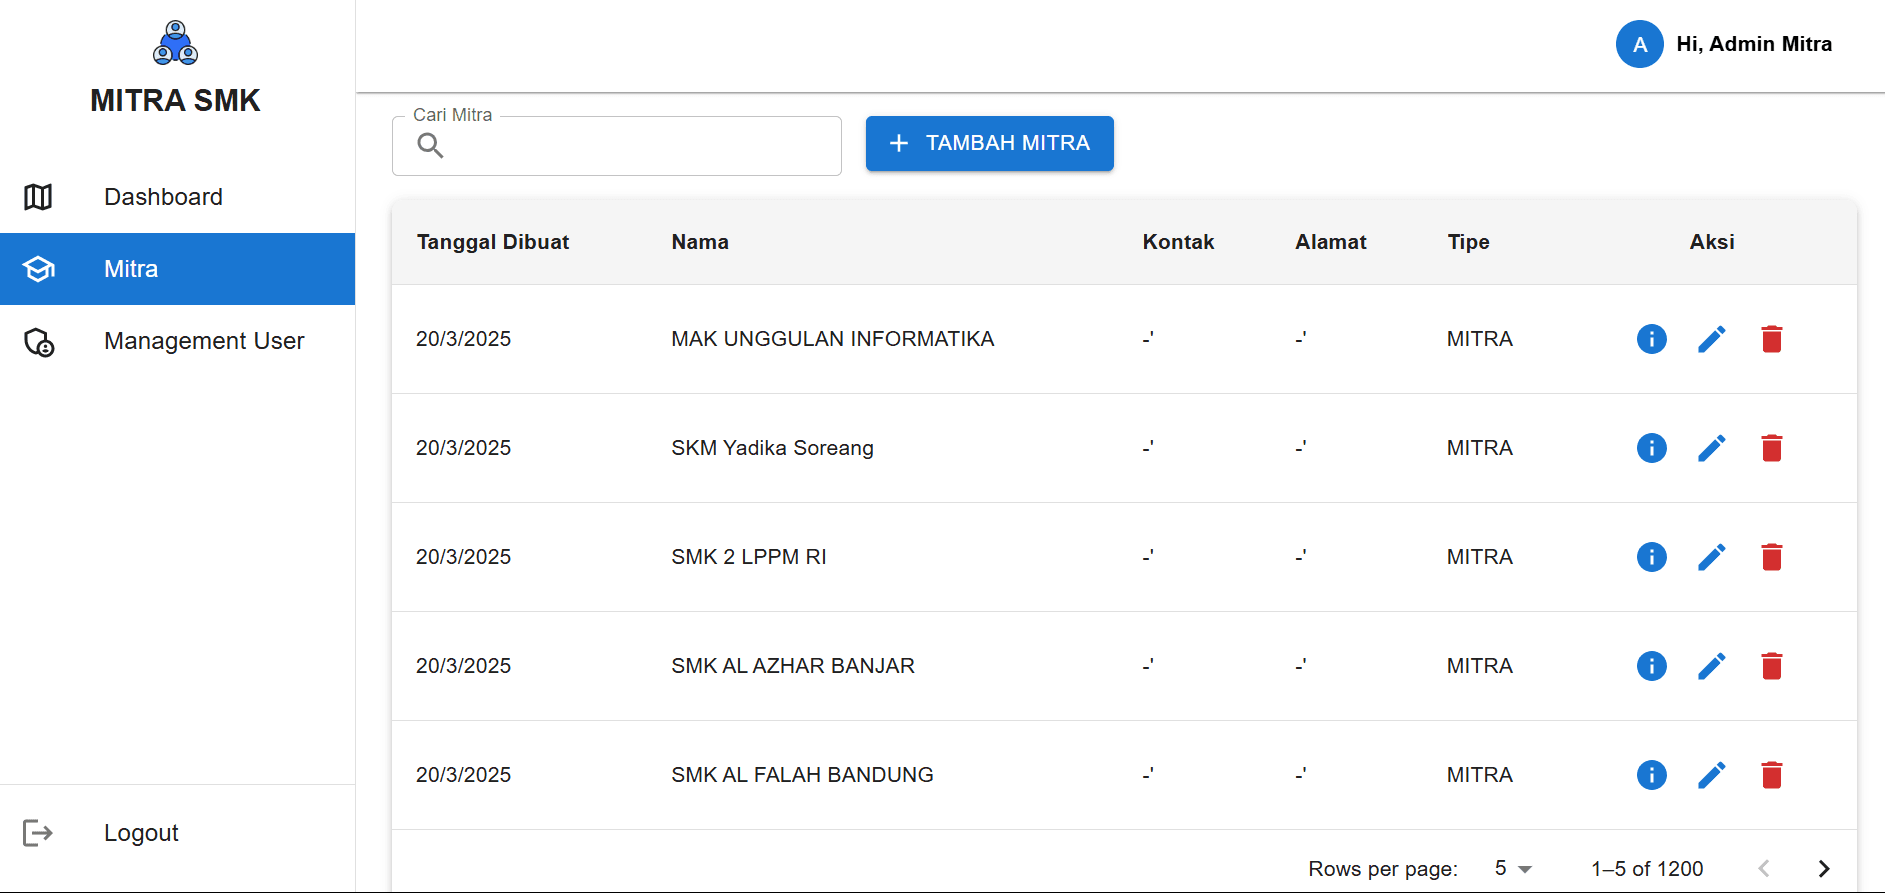Click the Admin Mitra avatar
The height and width of the screenshot is (893, 1885).
click(1639, 44)
